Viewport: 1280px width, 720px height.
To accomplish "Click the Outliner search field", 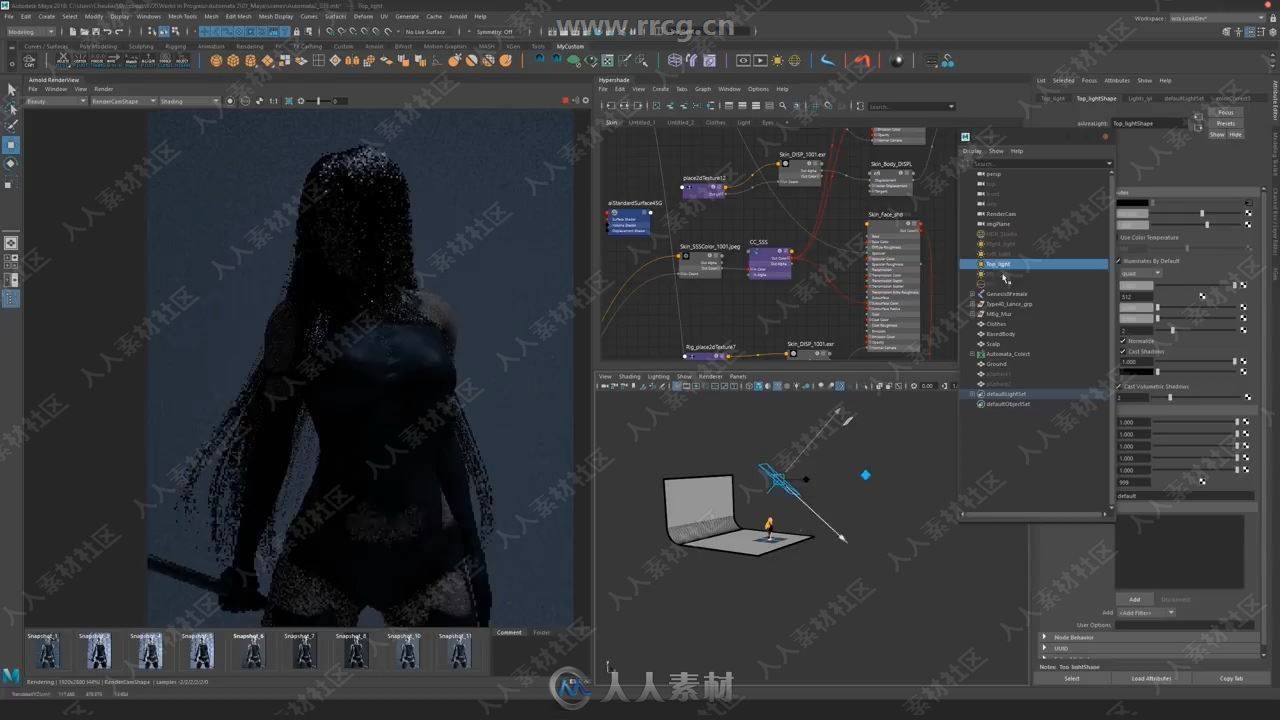I will coord(1038,163).
